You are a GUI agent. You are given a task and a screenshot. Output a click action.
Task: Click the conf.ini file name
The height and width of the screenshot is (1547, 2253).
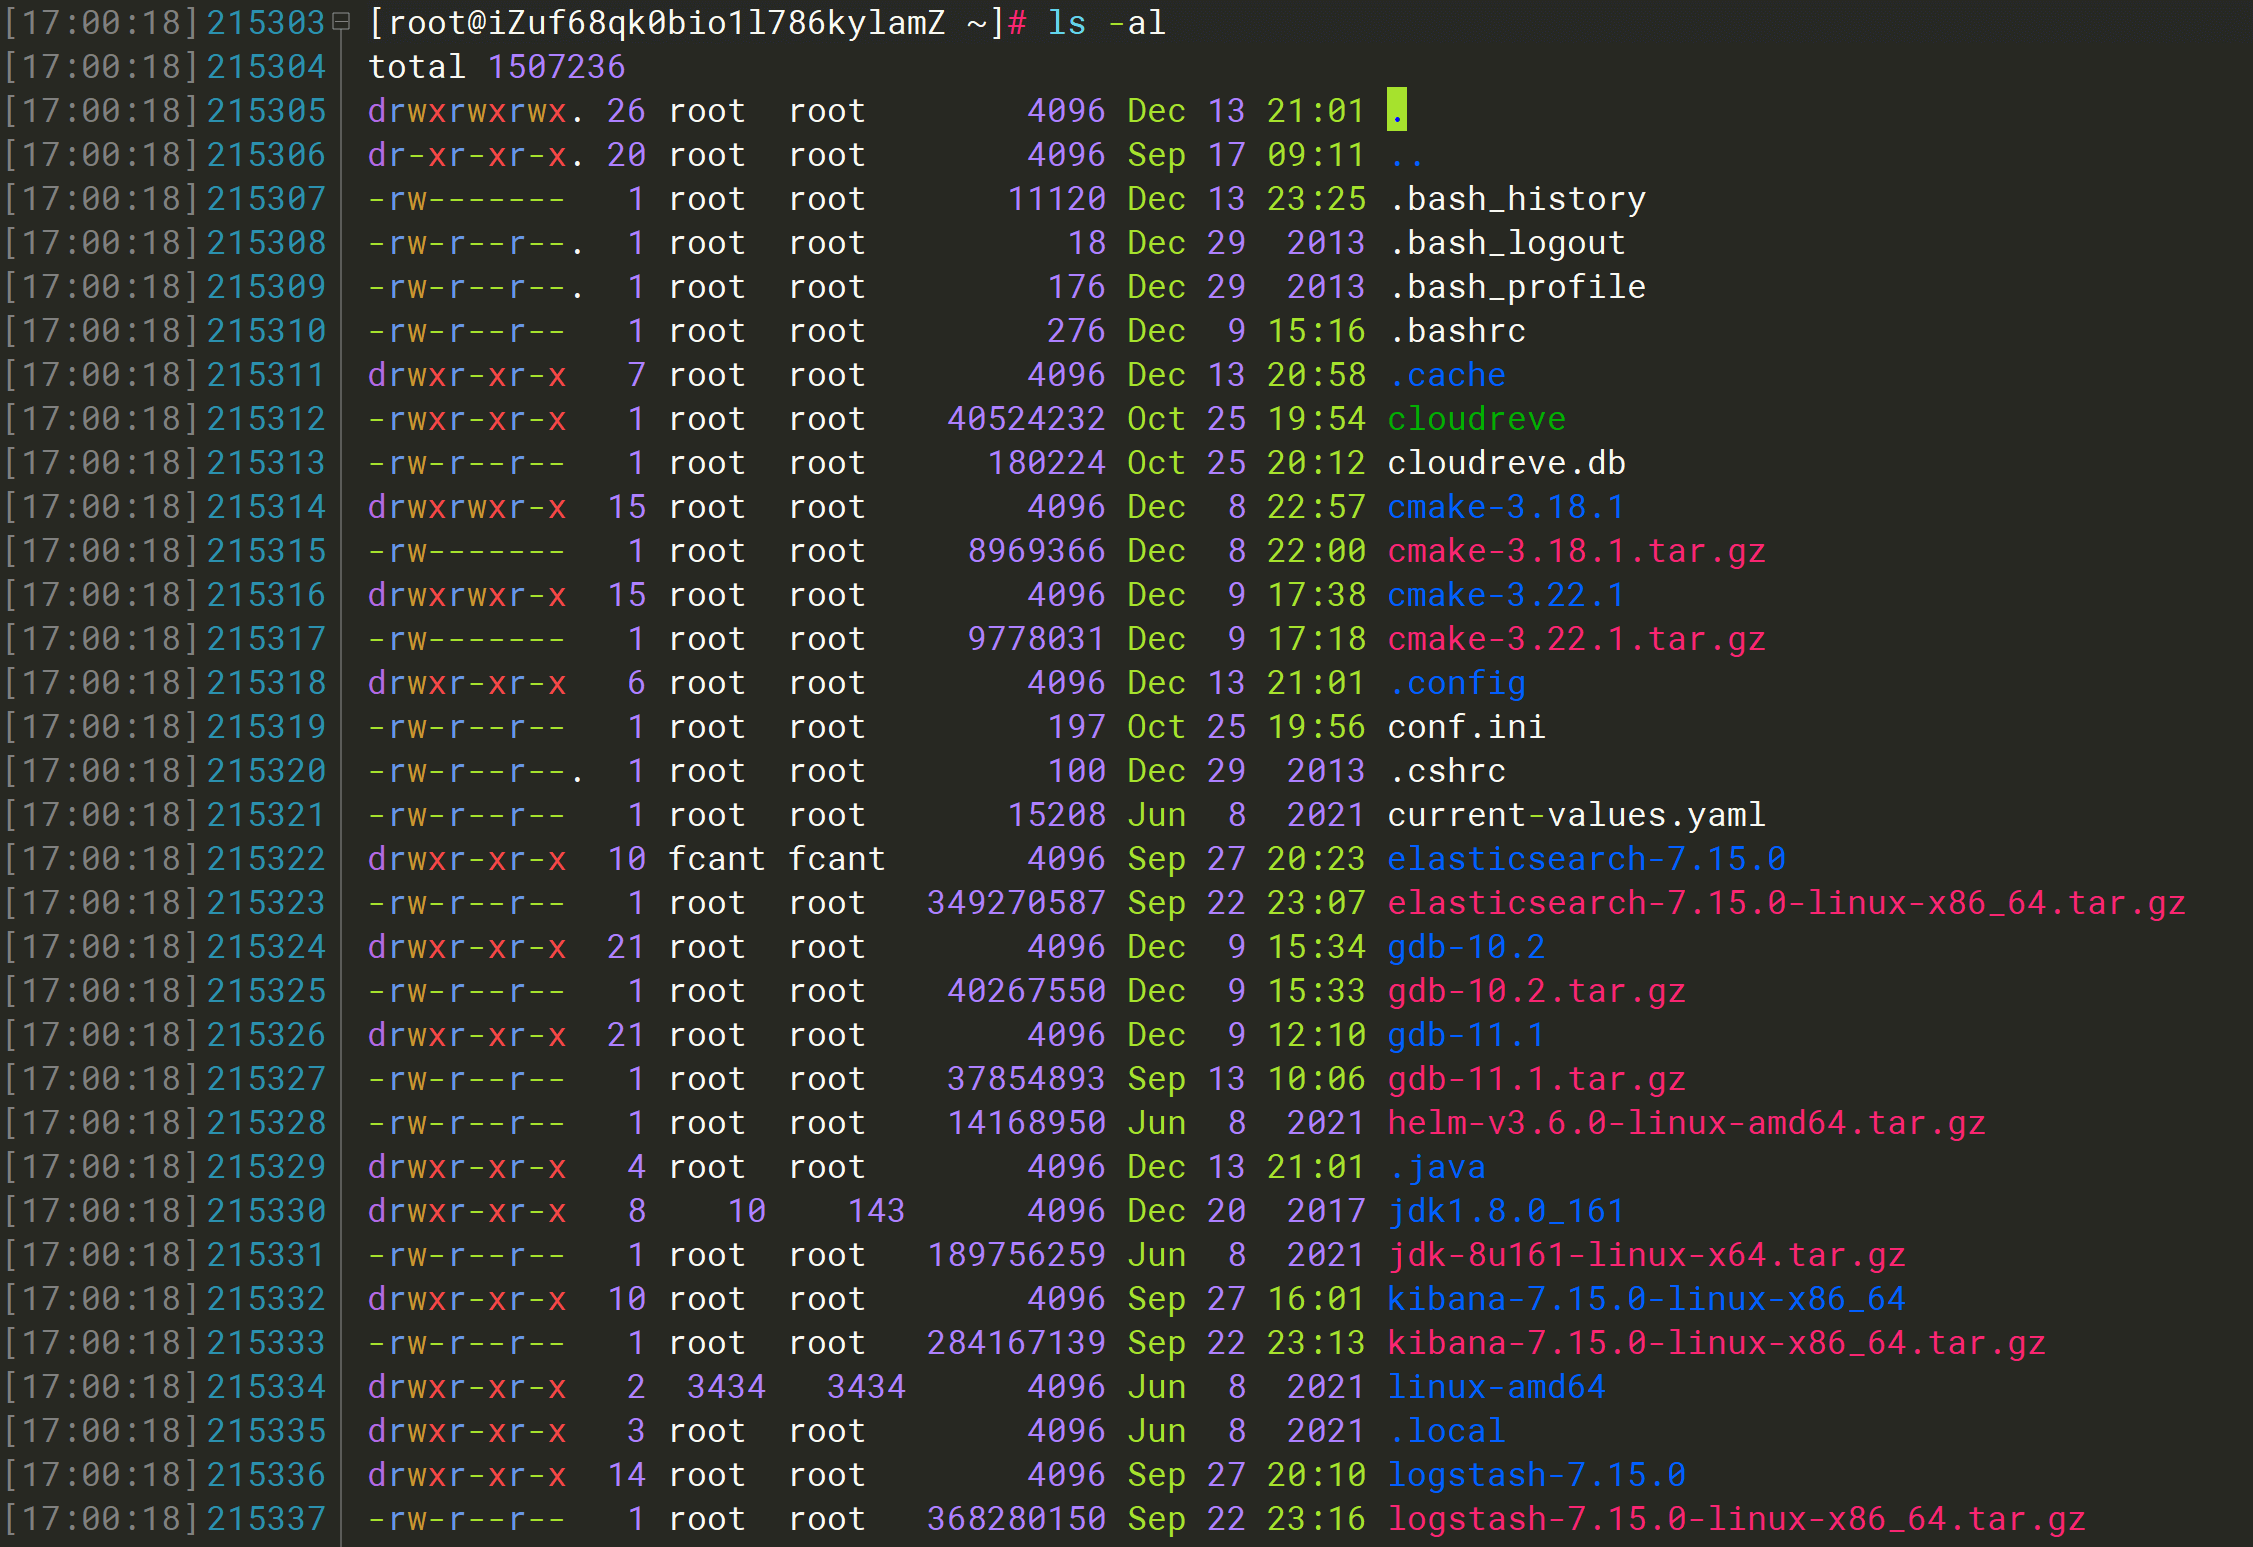click(x=1466, y=727)
